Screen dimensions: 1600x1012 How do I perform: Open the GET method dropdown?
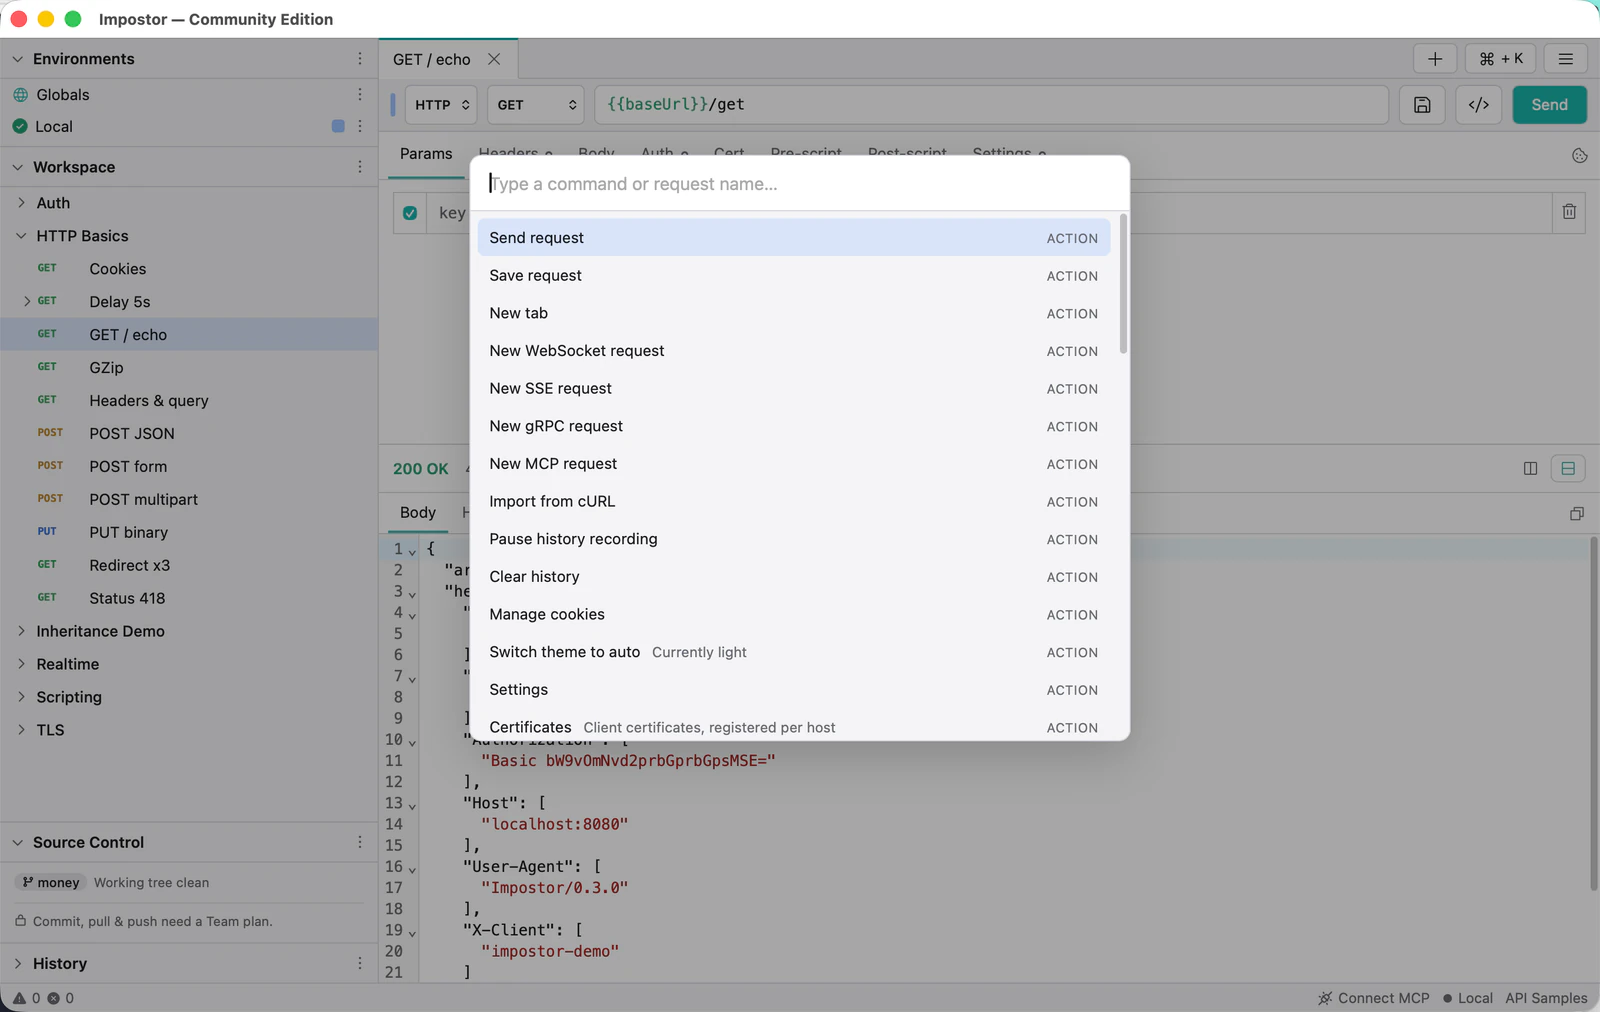pyautogui.click(x=537, y=105)
